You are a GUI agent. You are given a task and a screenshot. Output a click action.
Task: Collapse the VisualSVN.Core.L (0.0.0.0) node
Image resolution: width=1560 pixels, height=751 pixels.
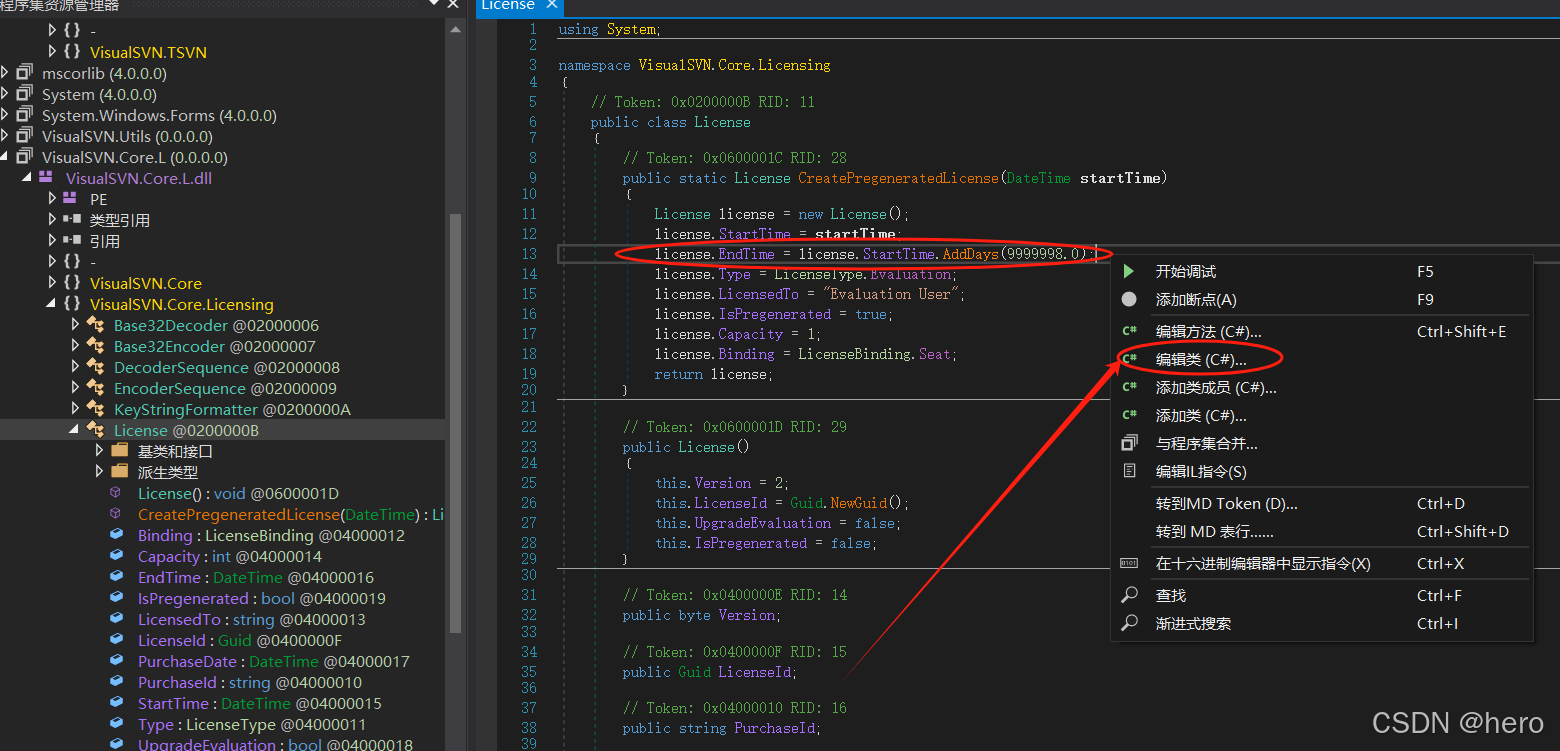coord(5,157)
